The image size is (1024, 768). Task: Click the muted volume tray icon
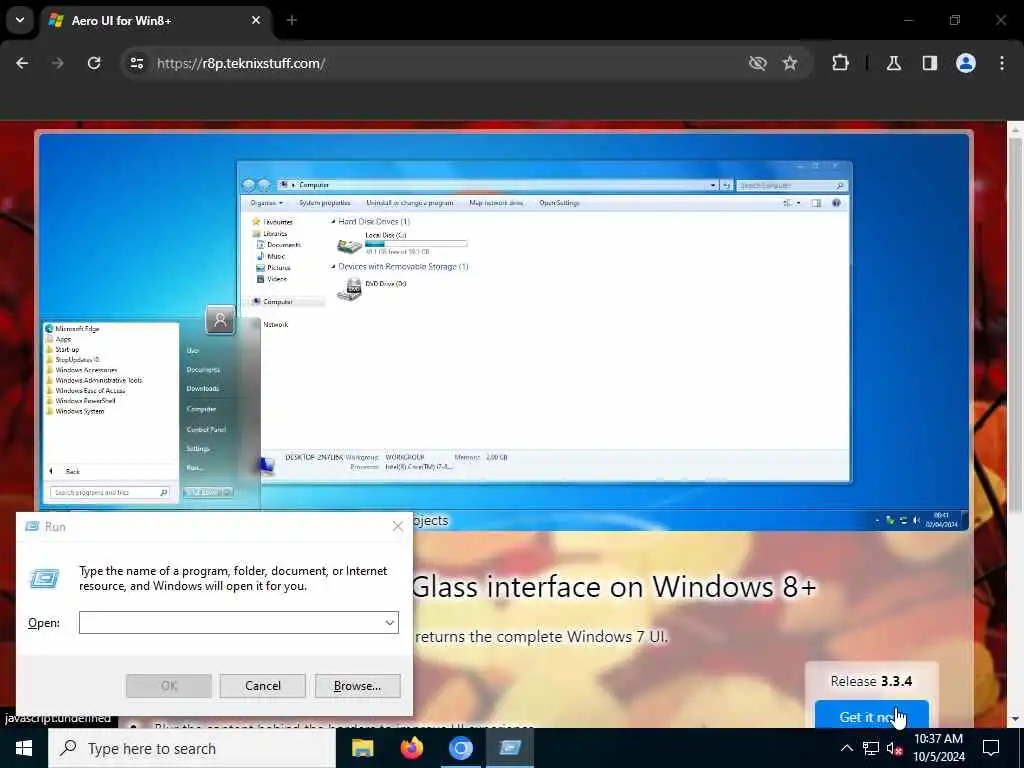tap(895, 749)
